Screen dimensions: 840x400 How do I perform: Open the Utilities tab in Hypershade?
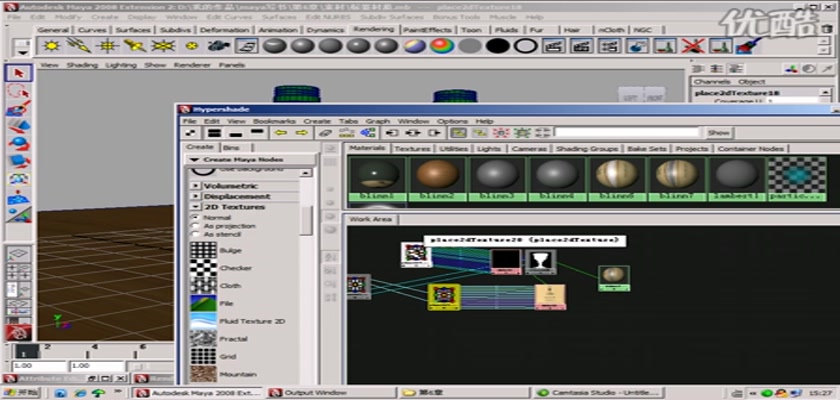click(453, 148)
